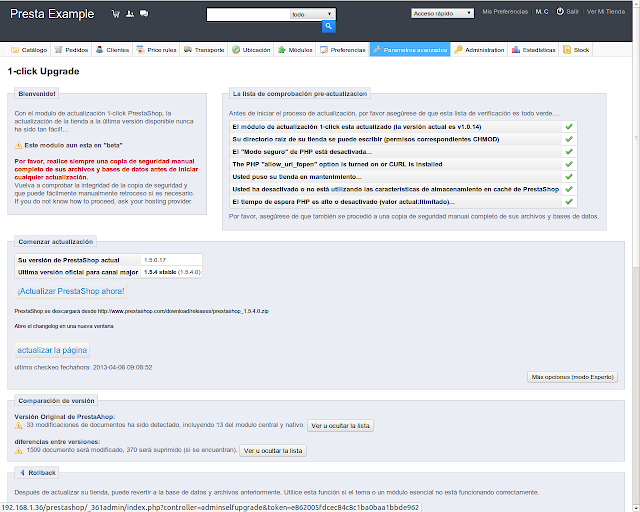Click the beta warning triangle icon

coord(18,145)
